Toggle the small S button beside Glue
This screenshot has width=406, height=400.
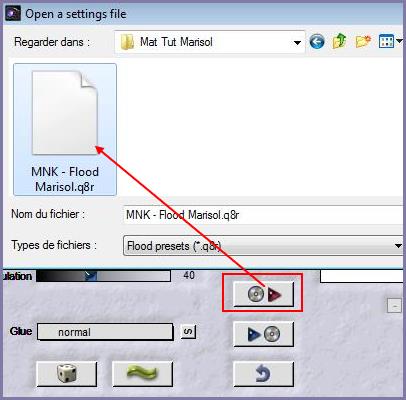pyautogui.click(x=188, y=332)
